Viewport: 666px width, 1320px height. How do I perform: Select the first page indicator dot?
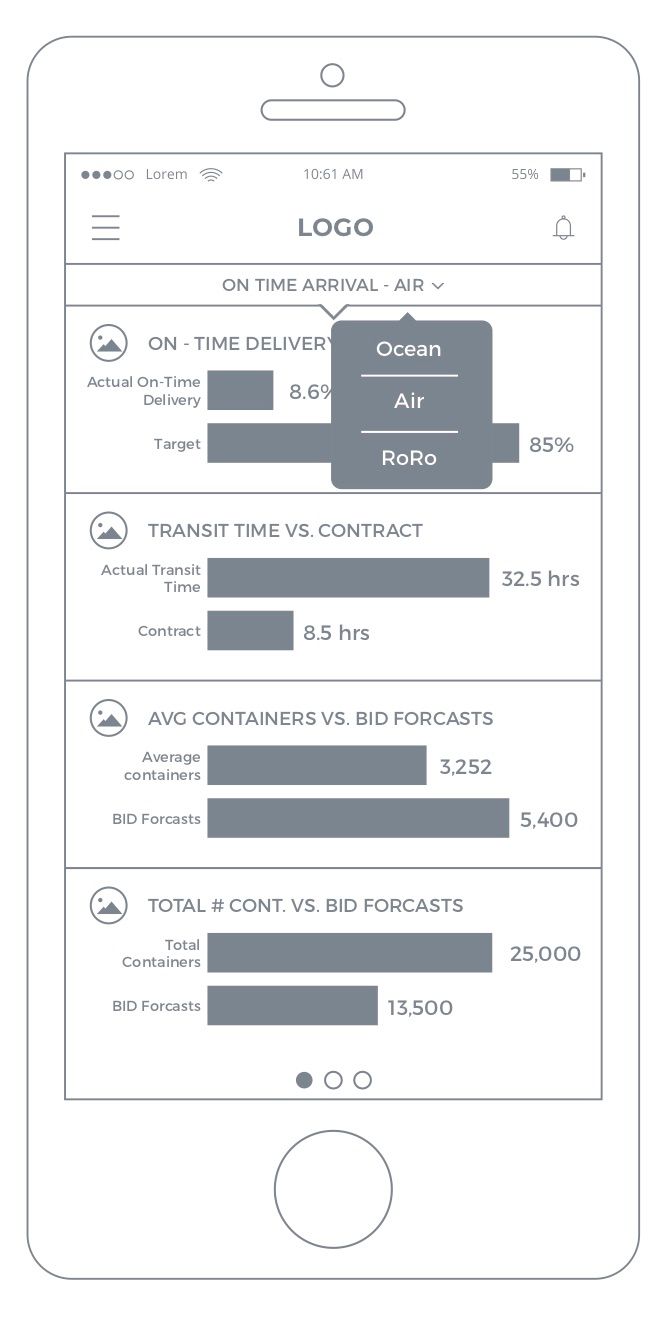pos(304,1080)
